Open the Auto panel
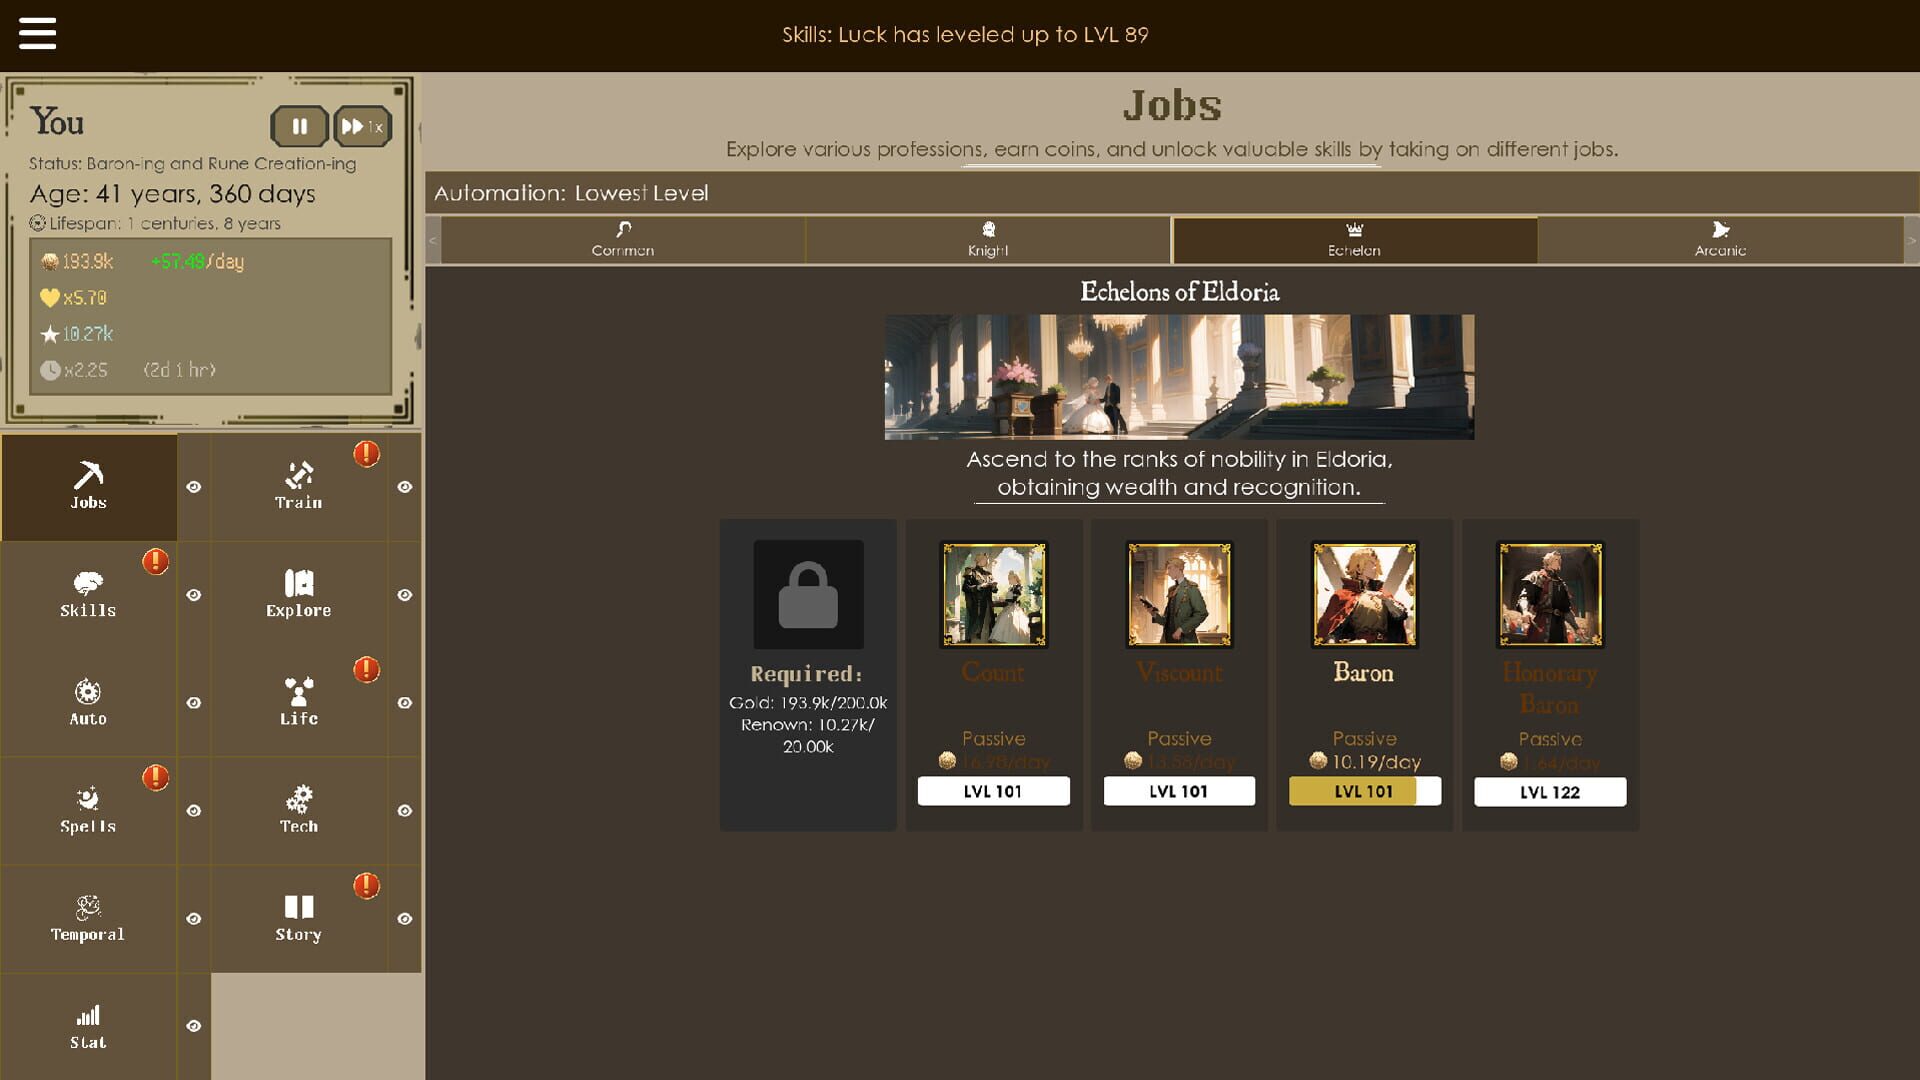 [88, 702]
